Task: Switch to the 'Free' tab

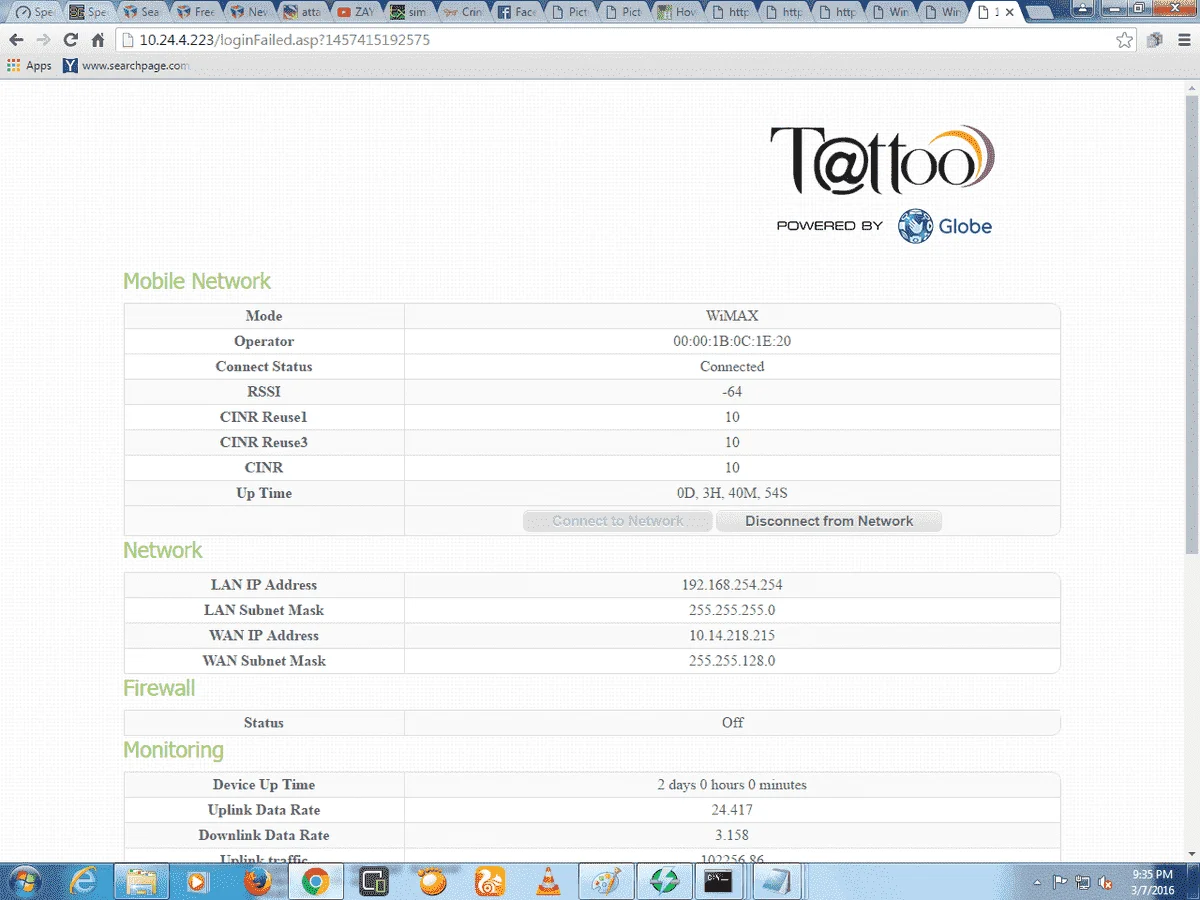Action: [195, 13]
